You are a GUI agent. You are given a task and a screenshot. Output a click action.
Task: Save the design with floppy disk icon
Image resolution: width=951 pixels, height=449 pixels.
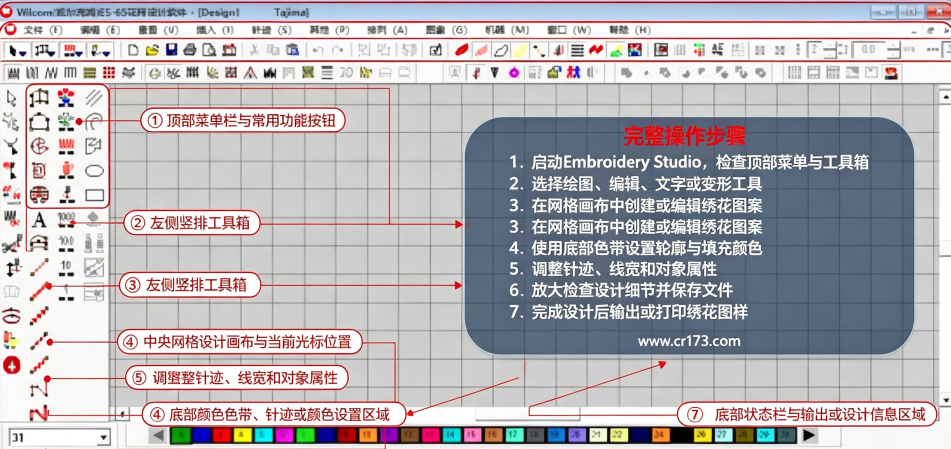click(x=172, y=50)
